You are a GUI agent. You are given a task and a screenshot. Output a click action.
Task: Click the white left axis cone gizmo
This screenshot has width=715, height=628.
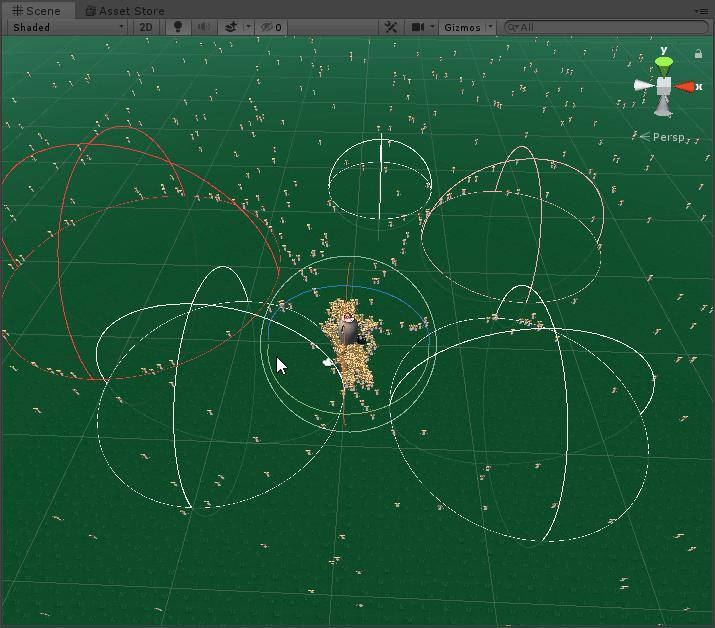pyautogui.click(x=644, y=85)
